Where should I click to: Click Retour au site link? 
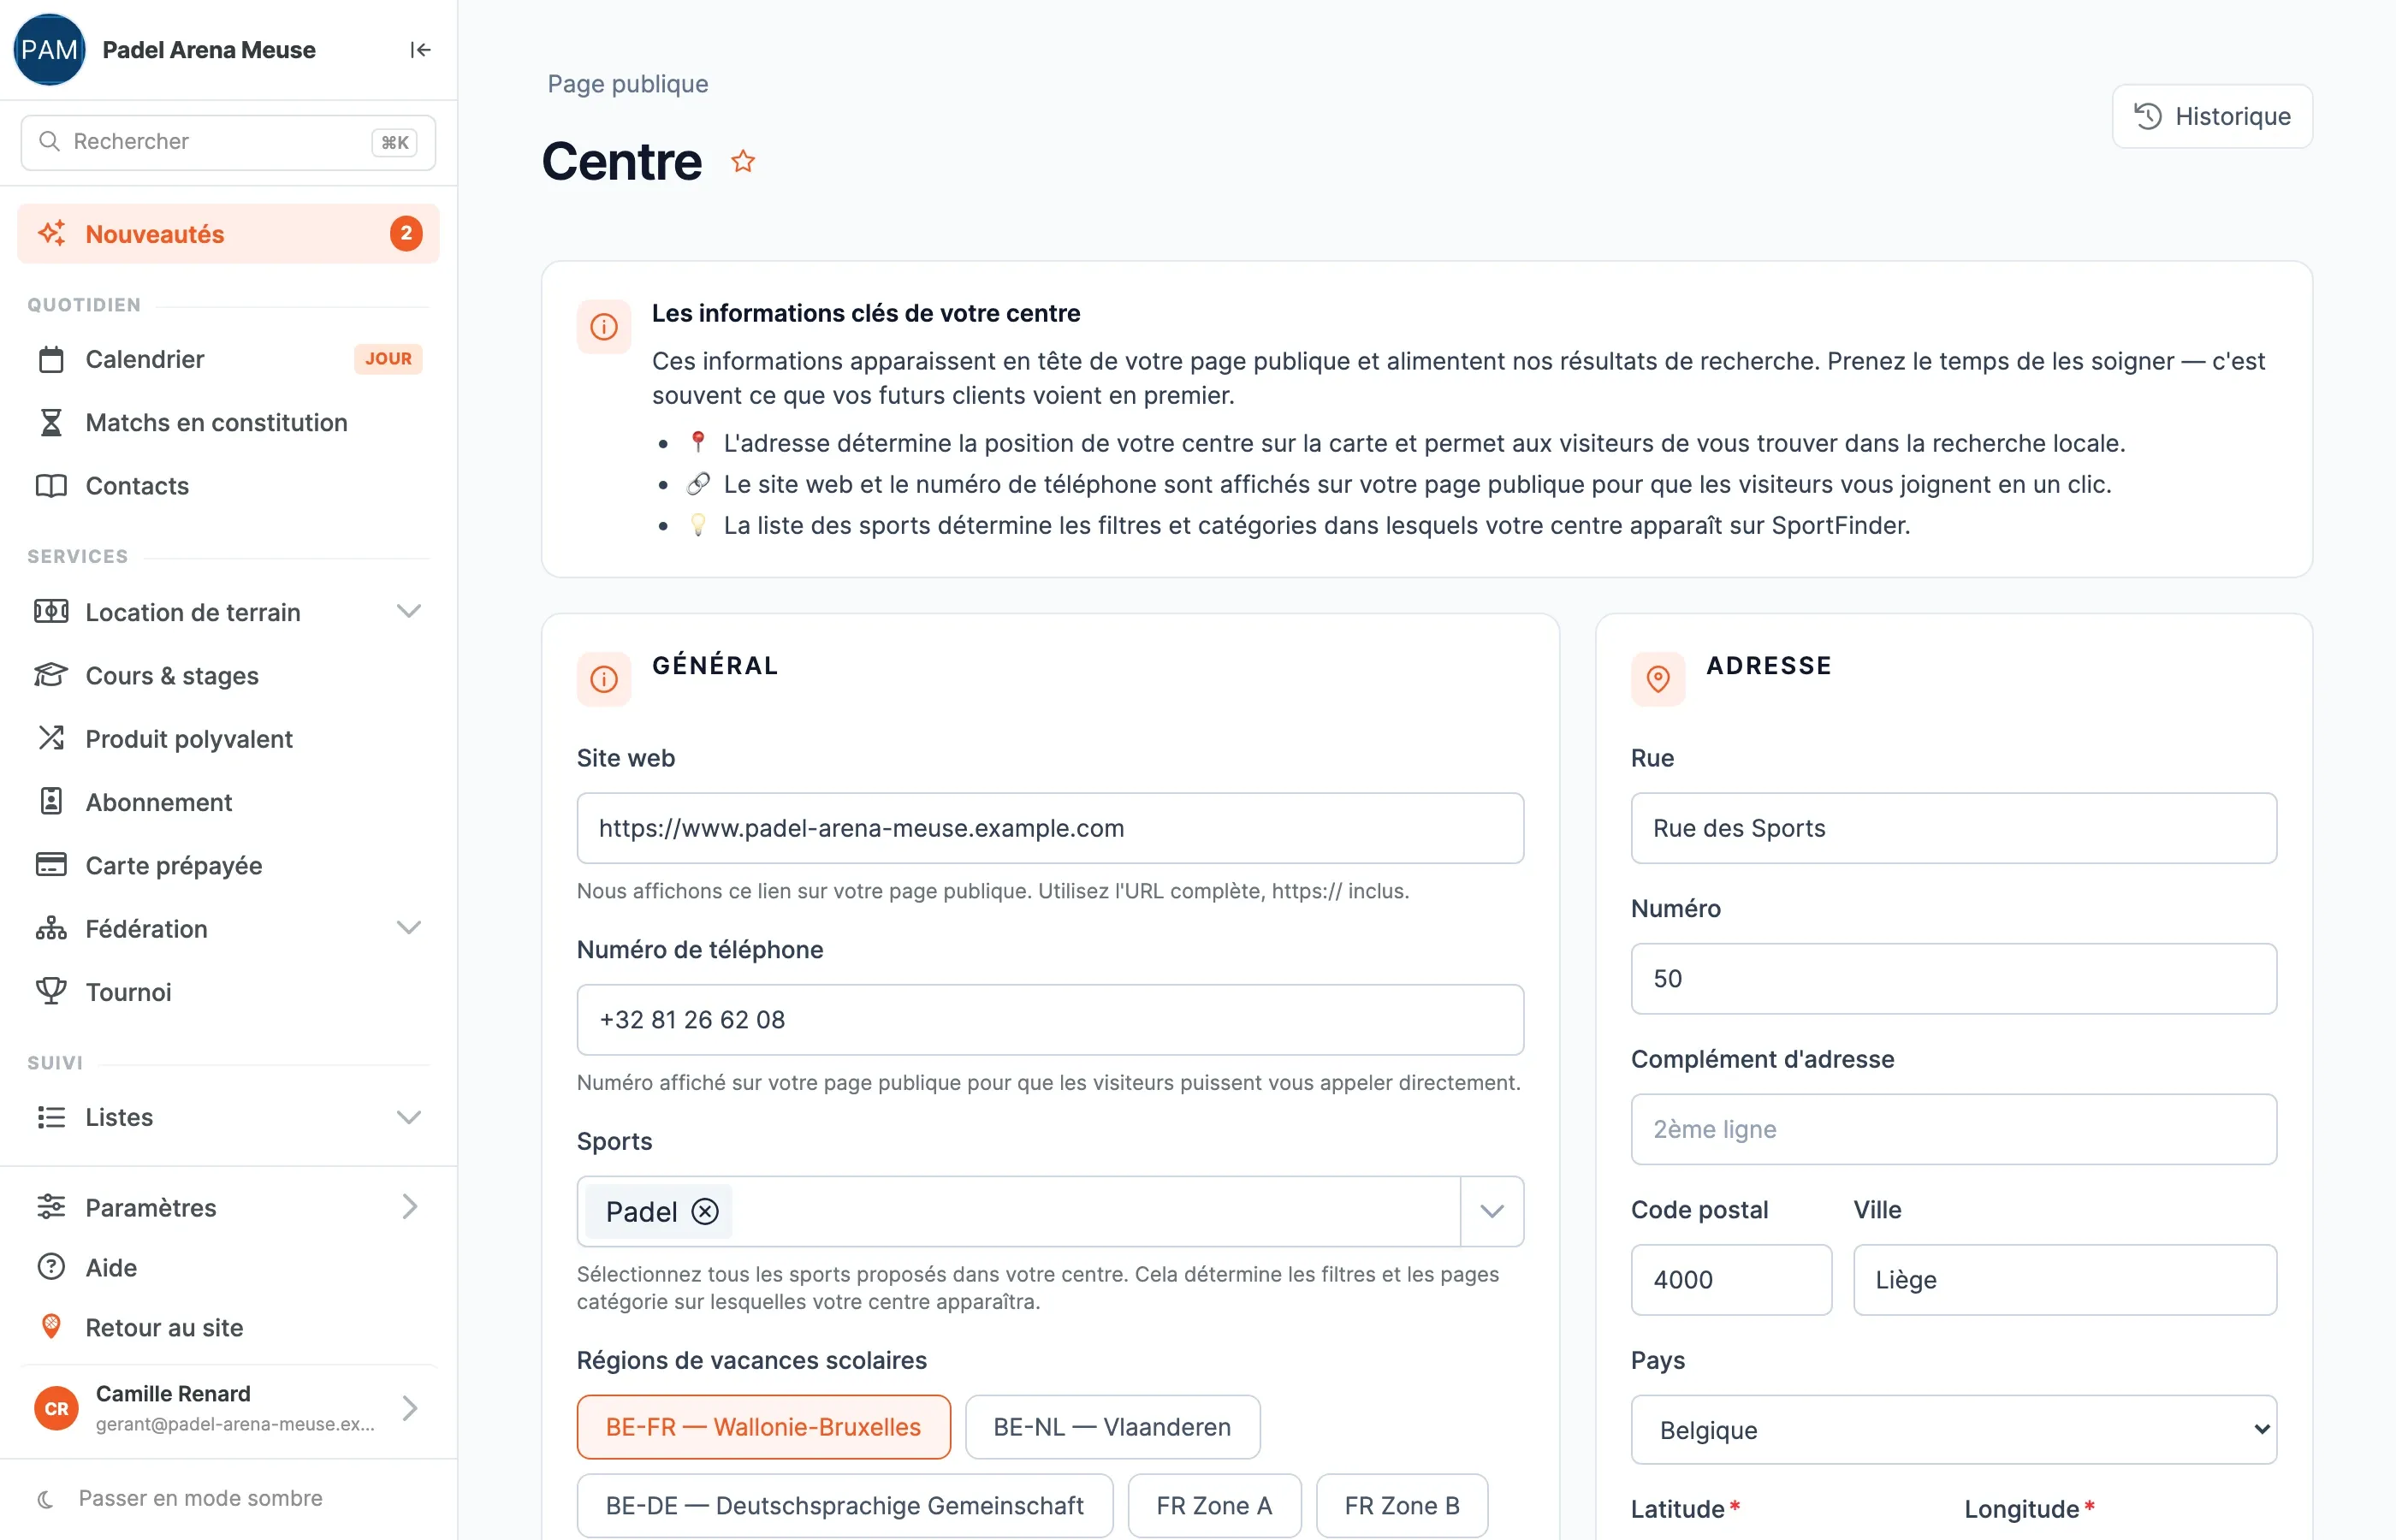point(228,1327)
